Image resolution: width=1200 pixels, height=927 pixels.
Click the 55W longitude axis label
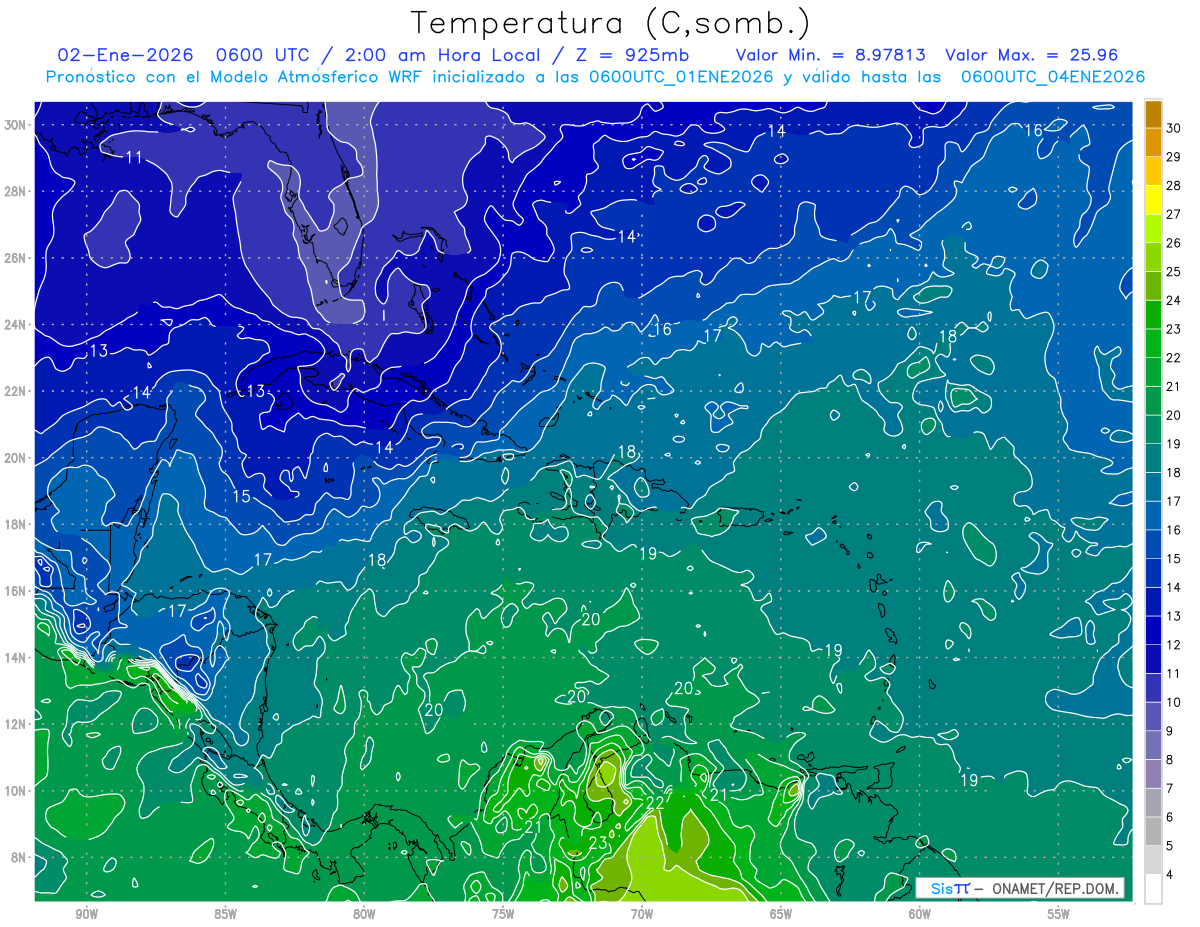pyautogui.click(x=1059, y=914)
